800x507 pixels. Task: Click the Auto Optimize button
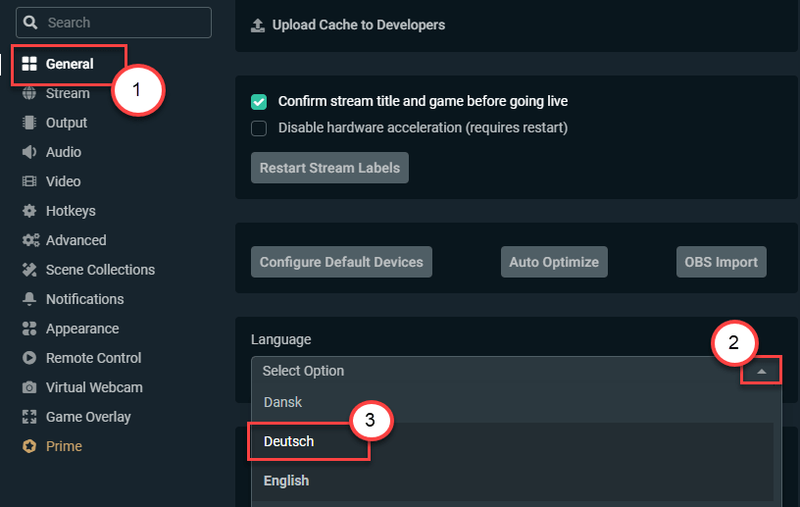tap(554, 262)
